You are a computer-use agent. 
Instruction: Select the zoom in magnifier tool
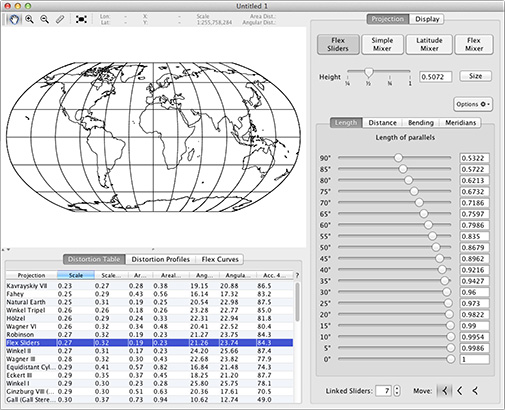point(29,19)
